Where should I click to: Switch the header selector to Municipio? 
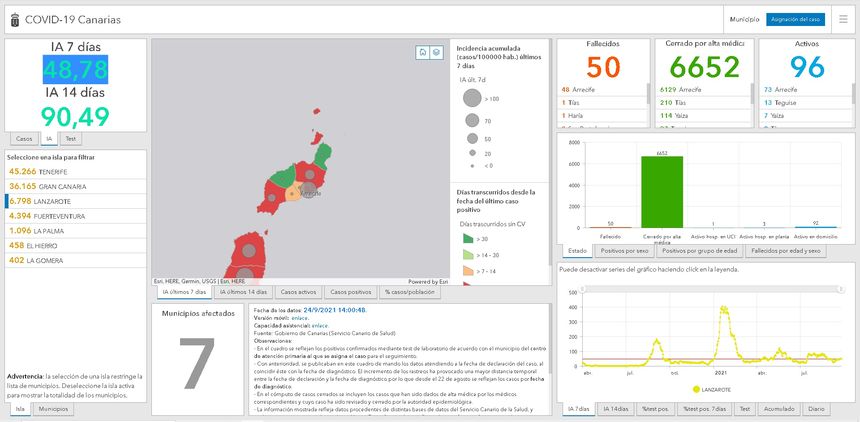[745, 19]
